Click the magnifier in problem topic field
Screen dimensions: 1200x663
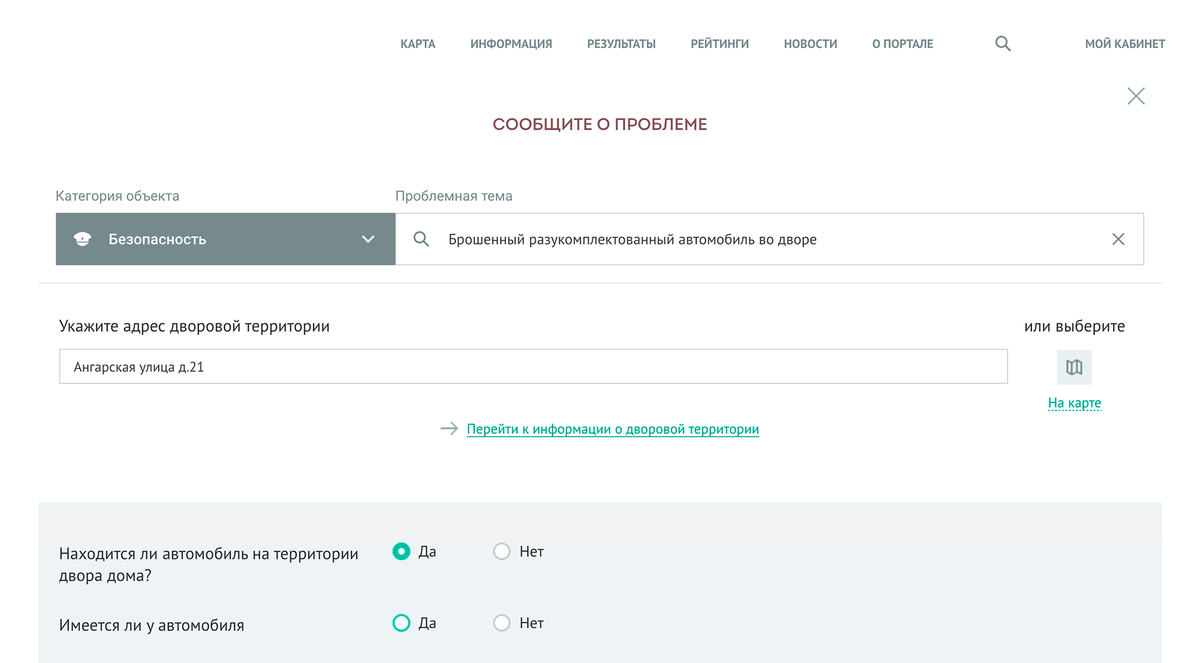point(421,239)
